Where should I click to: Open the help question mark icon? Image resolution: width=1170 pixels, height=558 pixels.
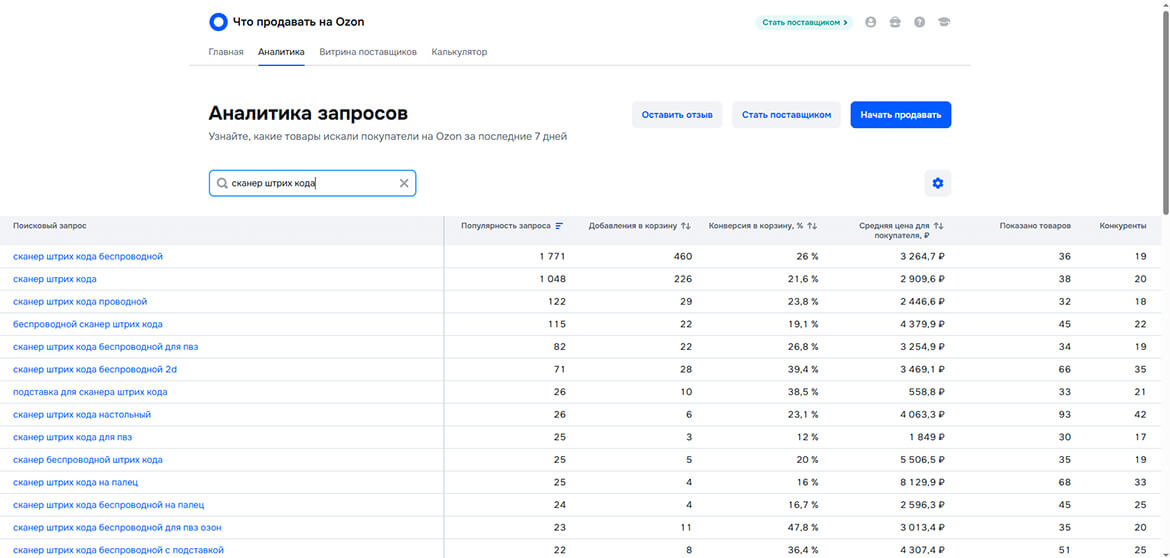pos(919,22)
